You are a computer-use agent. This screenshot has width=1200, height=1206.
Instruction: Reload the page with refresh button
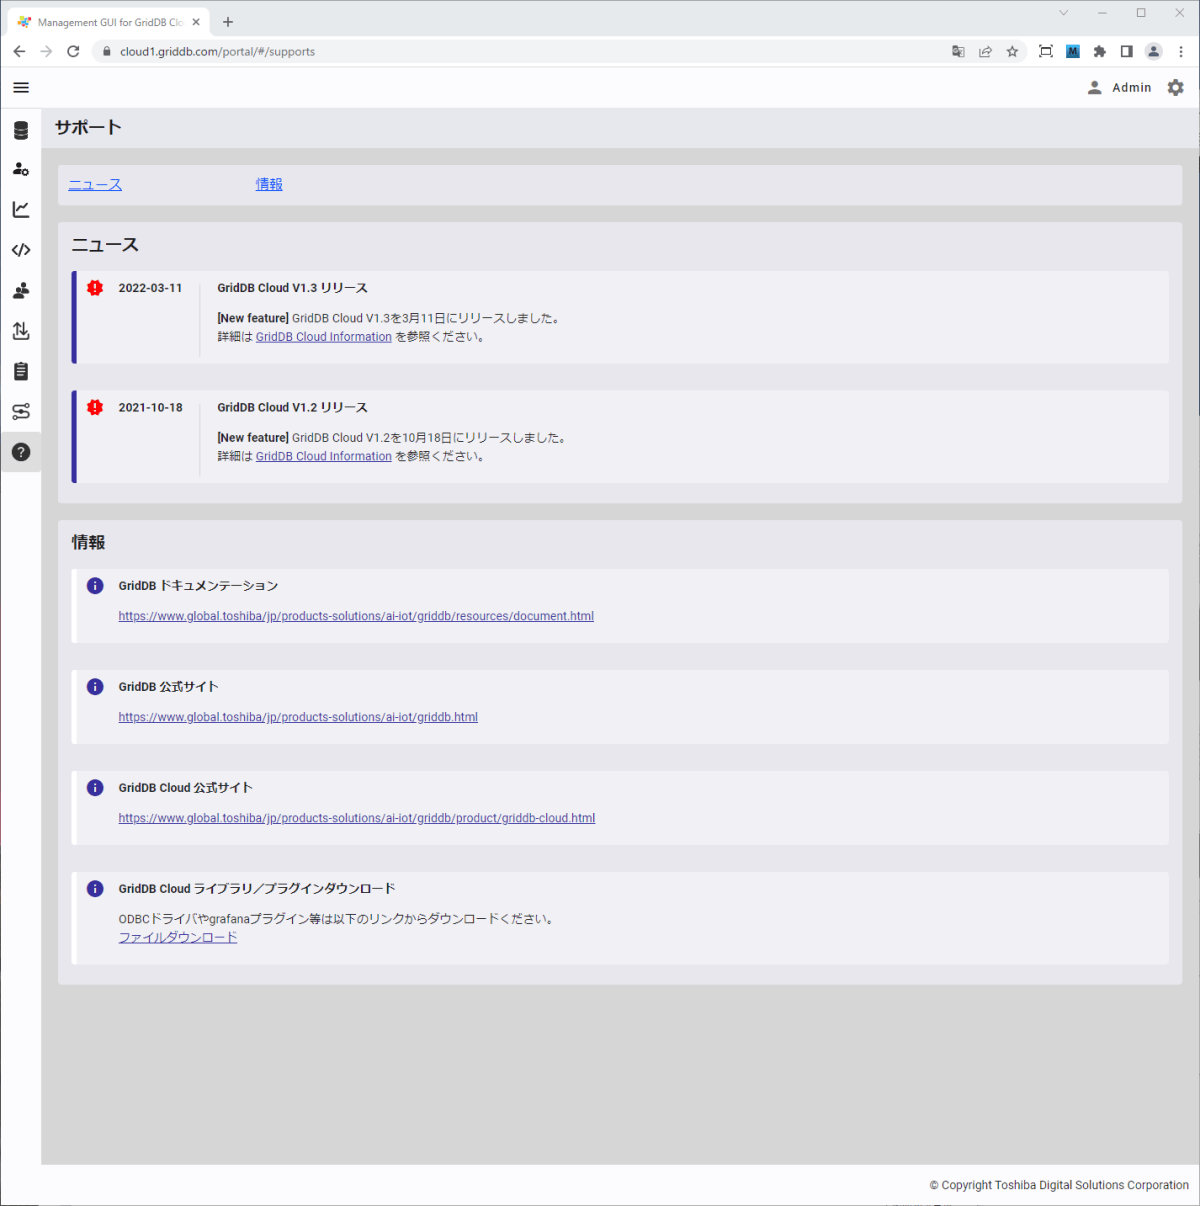coord(73,51)
